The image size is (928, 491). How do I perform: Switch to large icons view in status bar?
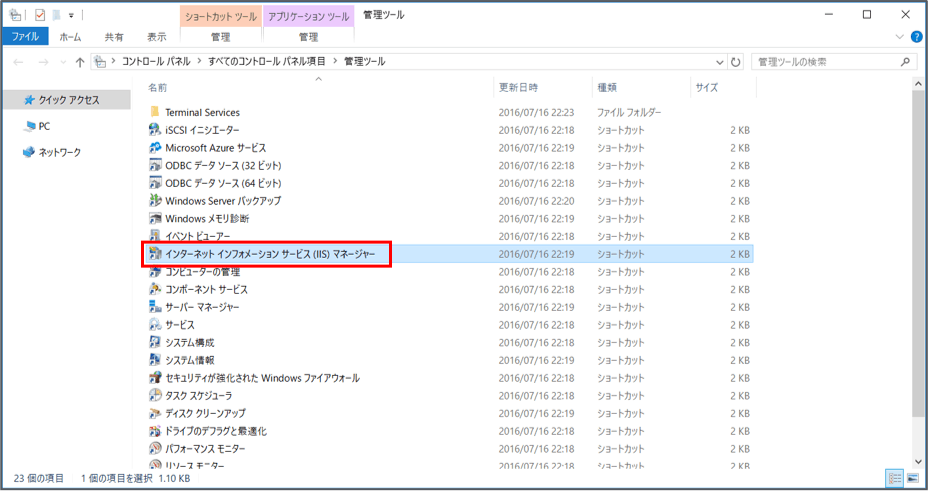(x=911, y=479)
